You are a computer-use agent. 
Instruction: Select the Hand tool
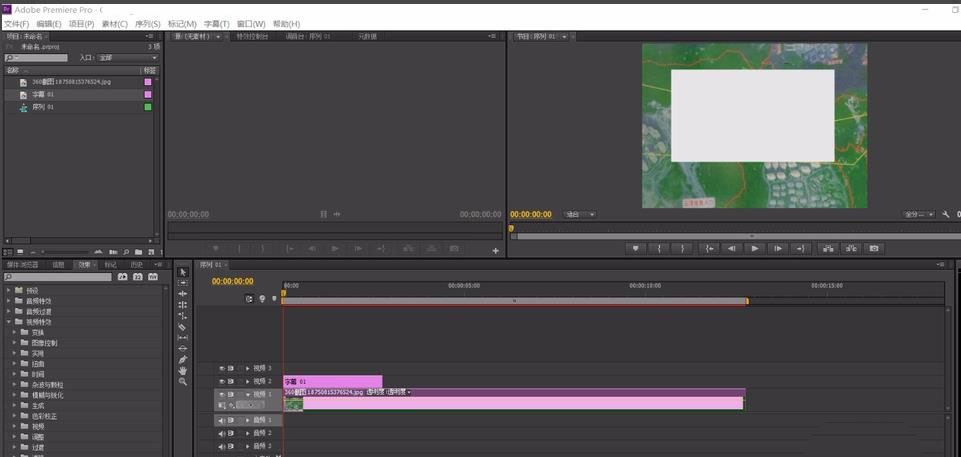pos(183,371)
